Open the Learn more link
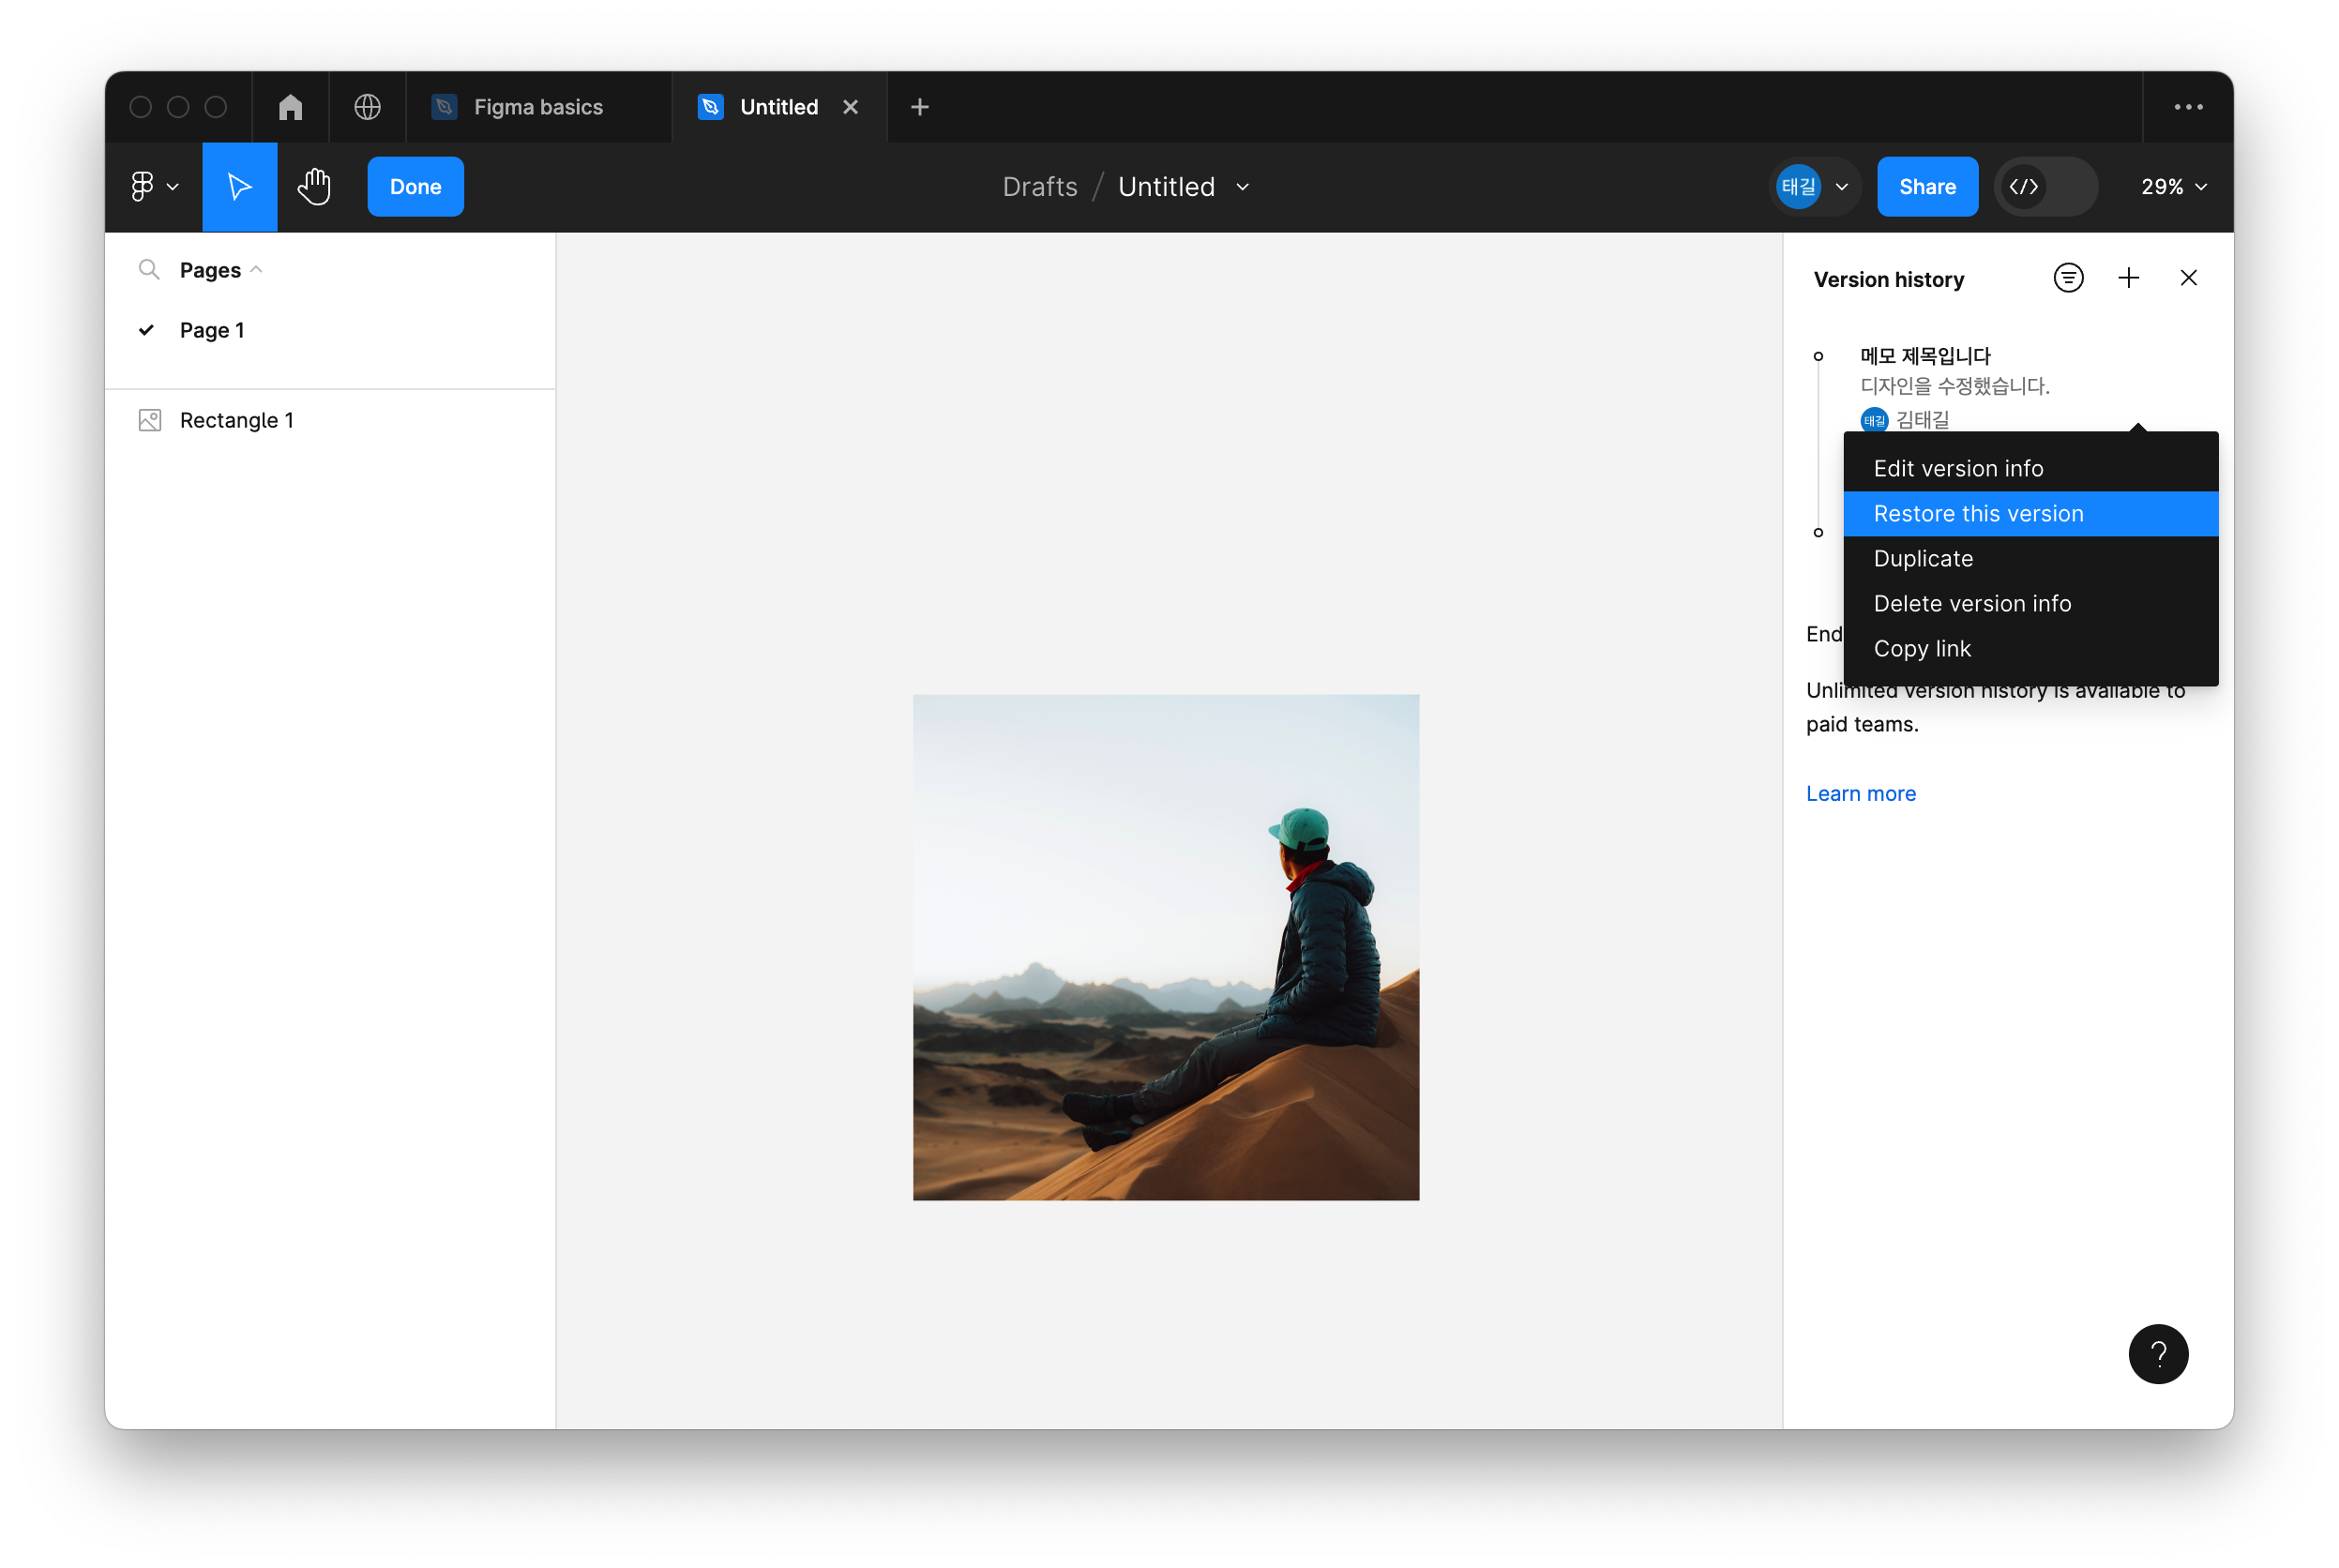The height and width of the screenshot is (1568, 2339). pyautogui.click(x=1860, y=794)
